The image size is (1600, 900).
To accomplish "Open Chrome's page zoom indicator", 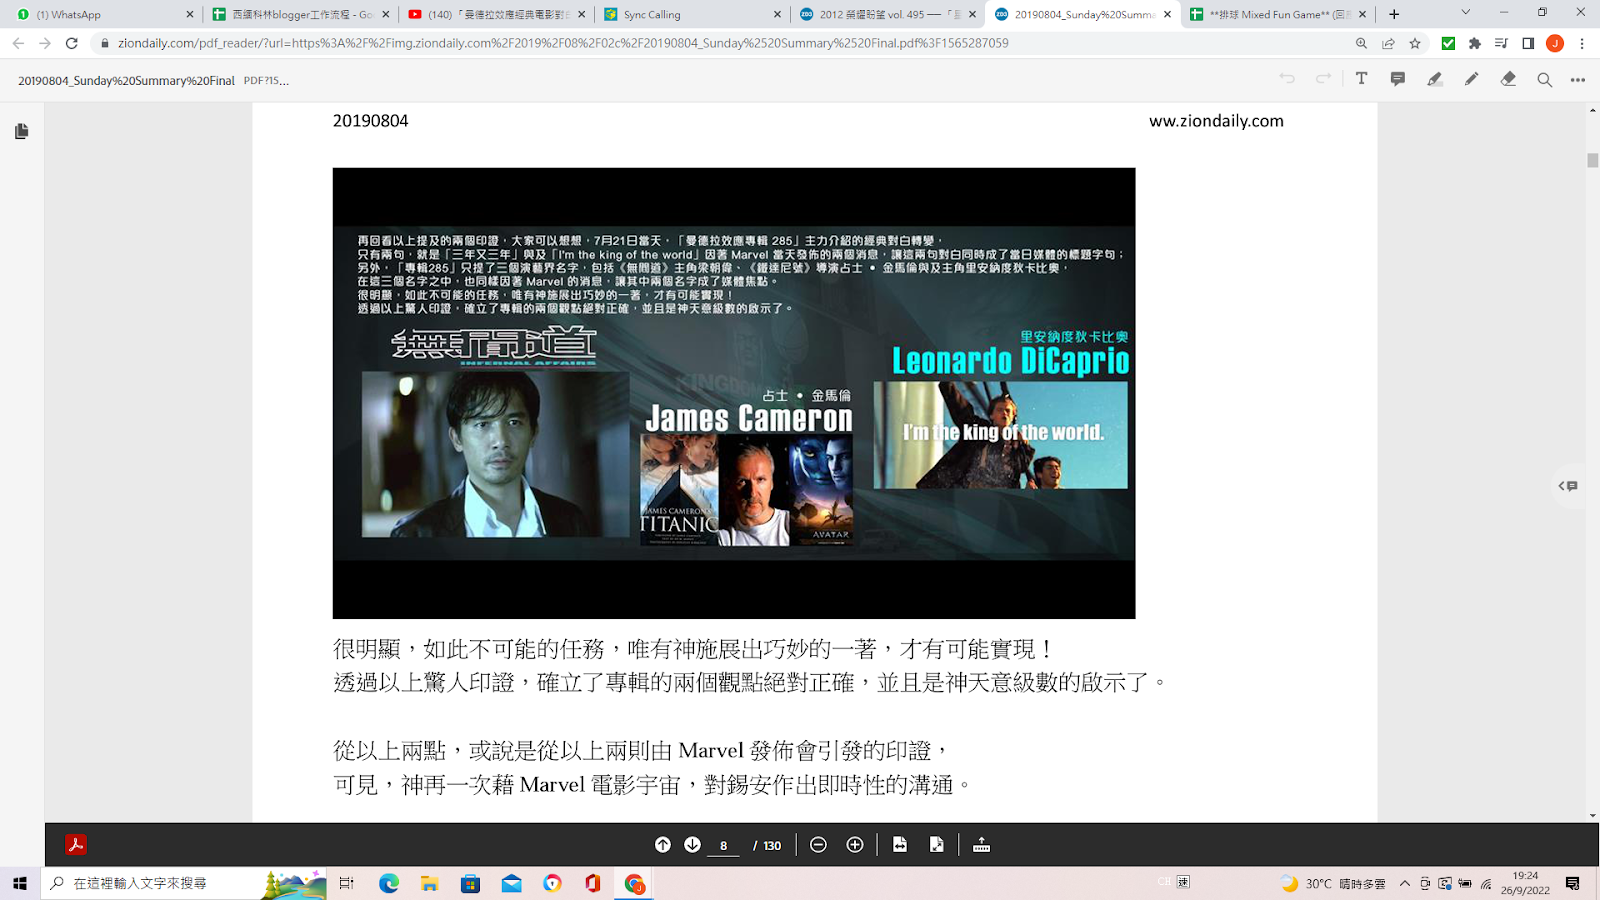I will [1361, 43].
